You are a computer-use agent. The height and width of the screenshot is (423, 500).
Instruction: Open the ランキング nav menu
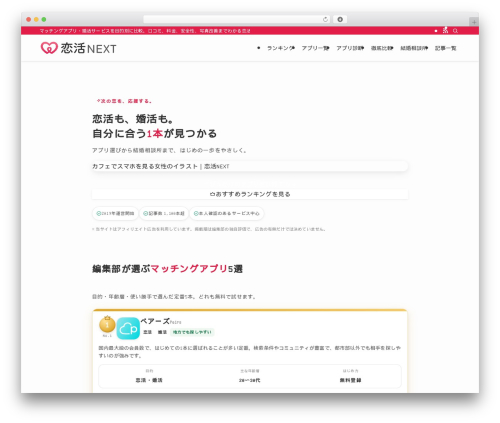point(281,48)
